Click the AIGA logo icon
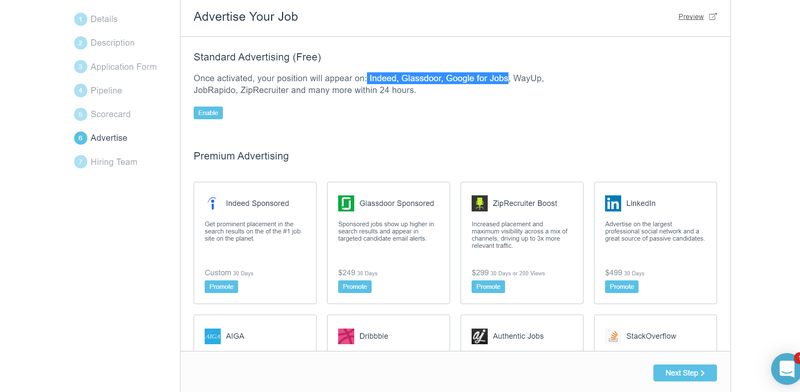 pyautogui.click(x=213, y=336)
